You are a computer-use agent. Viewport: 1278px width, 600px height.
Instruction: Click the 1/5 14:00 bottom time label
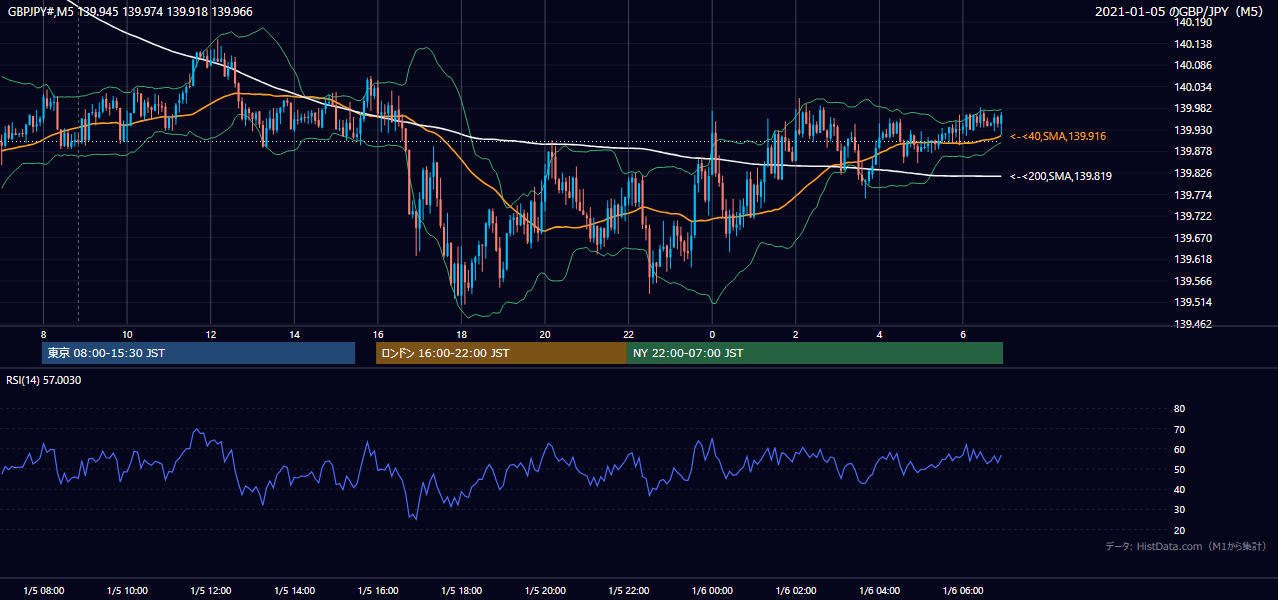[x=294, y=591]
